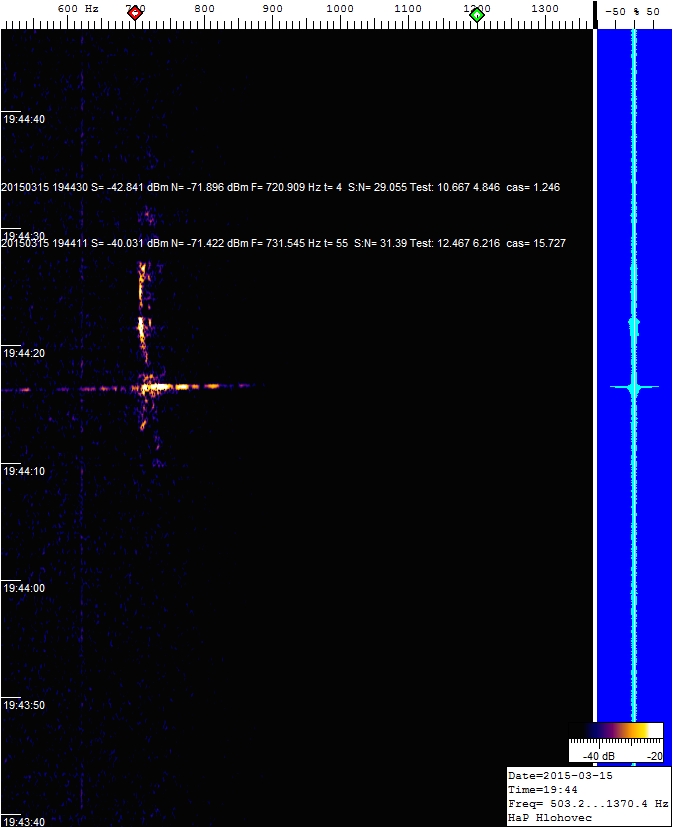This screenshot has height=828, width=673.
Task: Click the red diamond frequency marker
Action: coord(135,13)
